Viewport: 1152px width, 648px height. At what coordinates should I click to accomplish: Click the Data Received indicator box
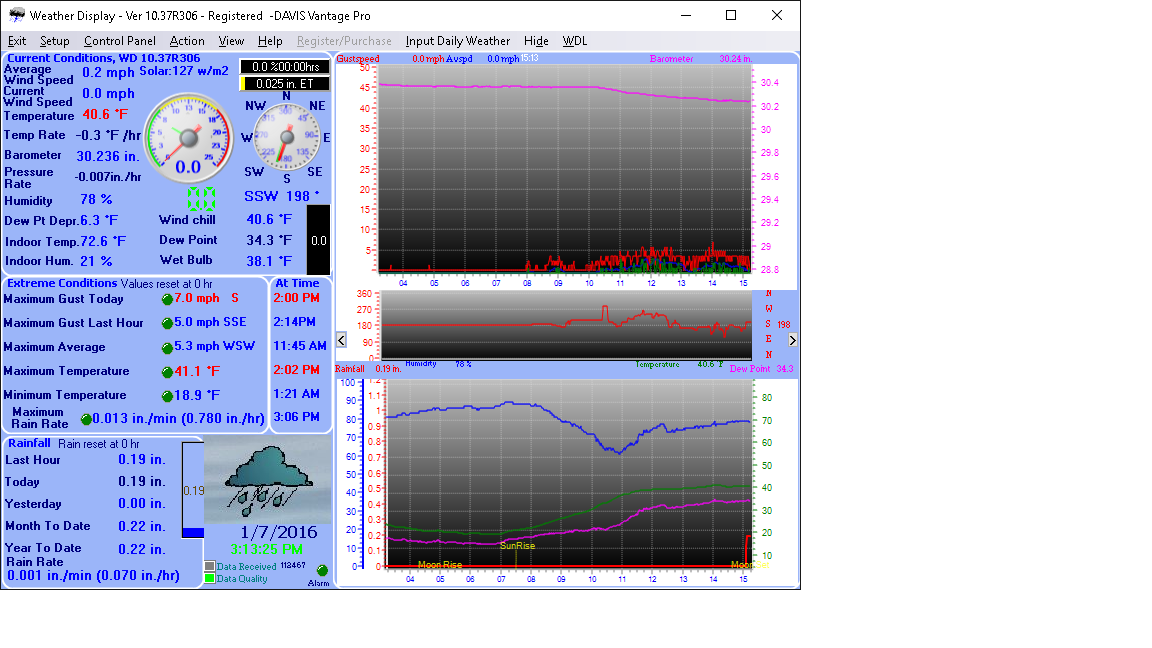[210, 566]
